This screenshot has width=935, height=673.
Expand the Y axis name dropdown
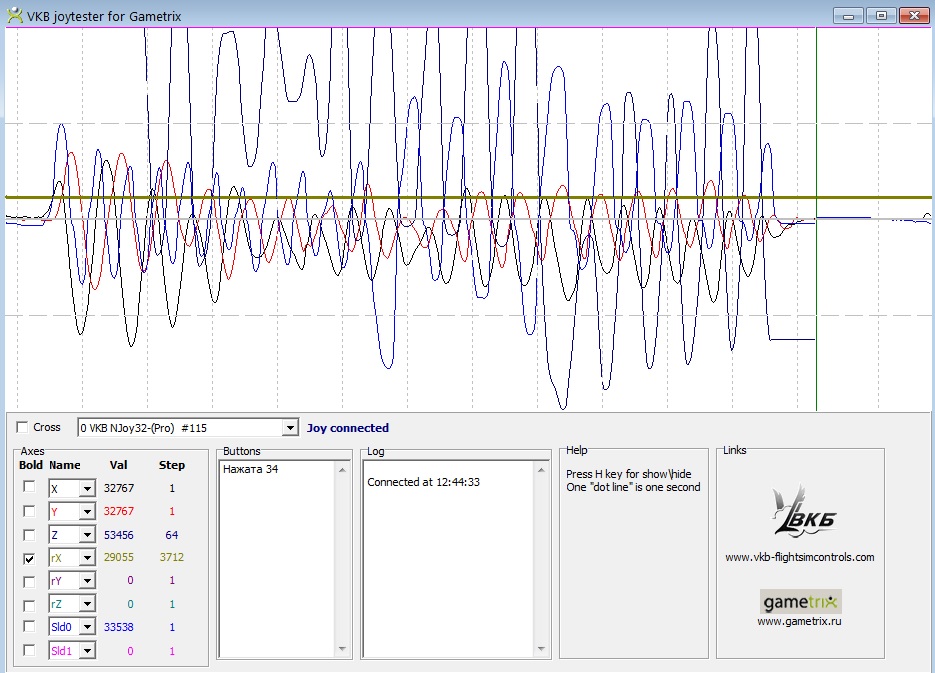[x=87, y=512]
